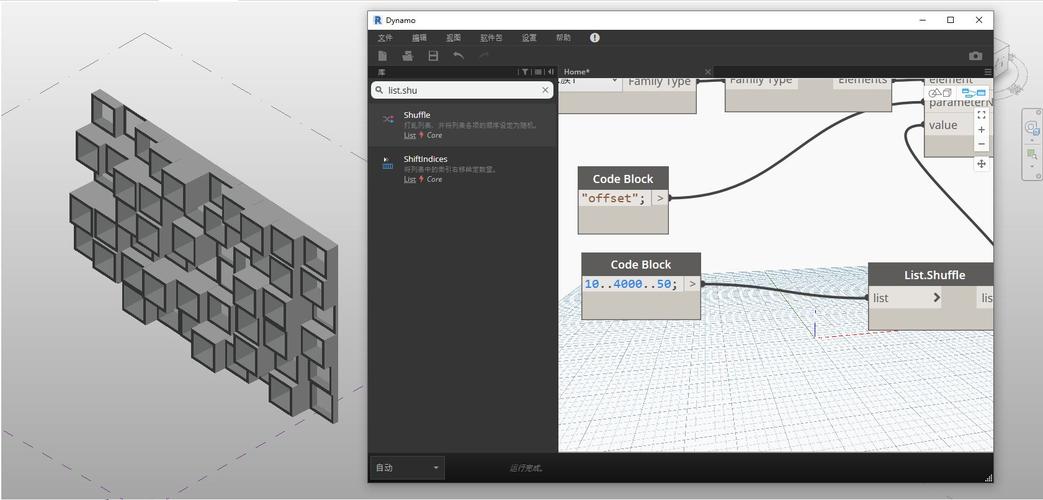Click the Redo arrow in Dynamo toolbar
Image resolution: width=1043 pixels, height=500 pixels.
[x=484, y=56]
